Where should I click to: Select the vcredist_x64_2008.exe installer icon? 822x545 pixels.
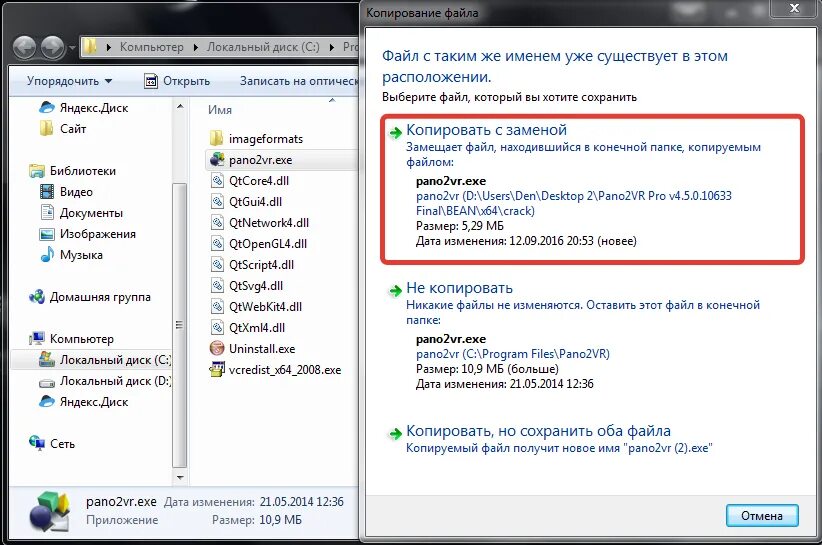pos(217,369)
